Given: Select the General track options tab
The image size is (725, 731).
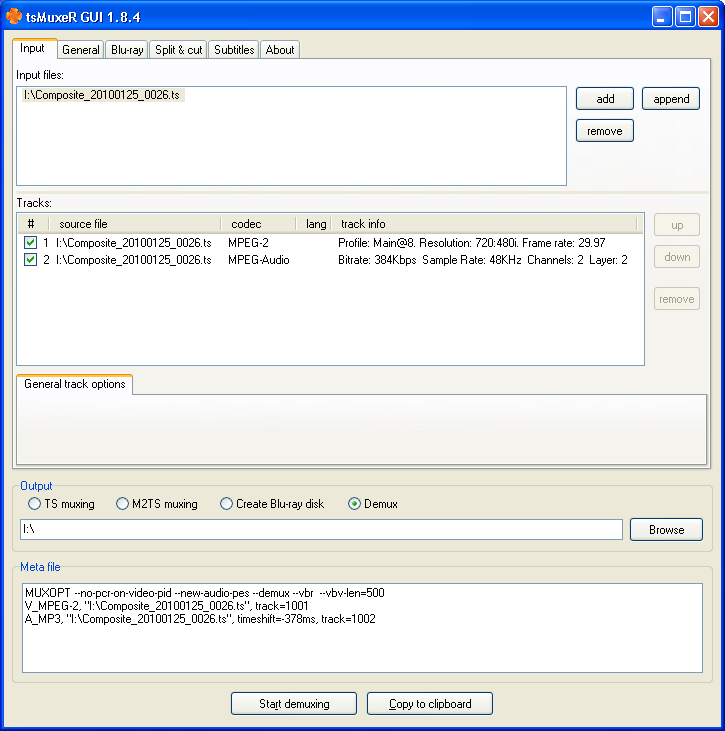Looking at the screenshot, I should [x=75, y=384].
